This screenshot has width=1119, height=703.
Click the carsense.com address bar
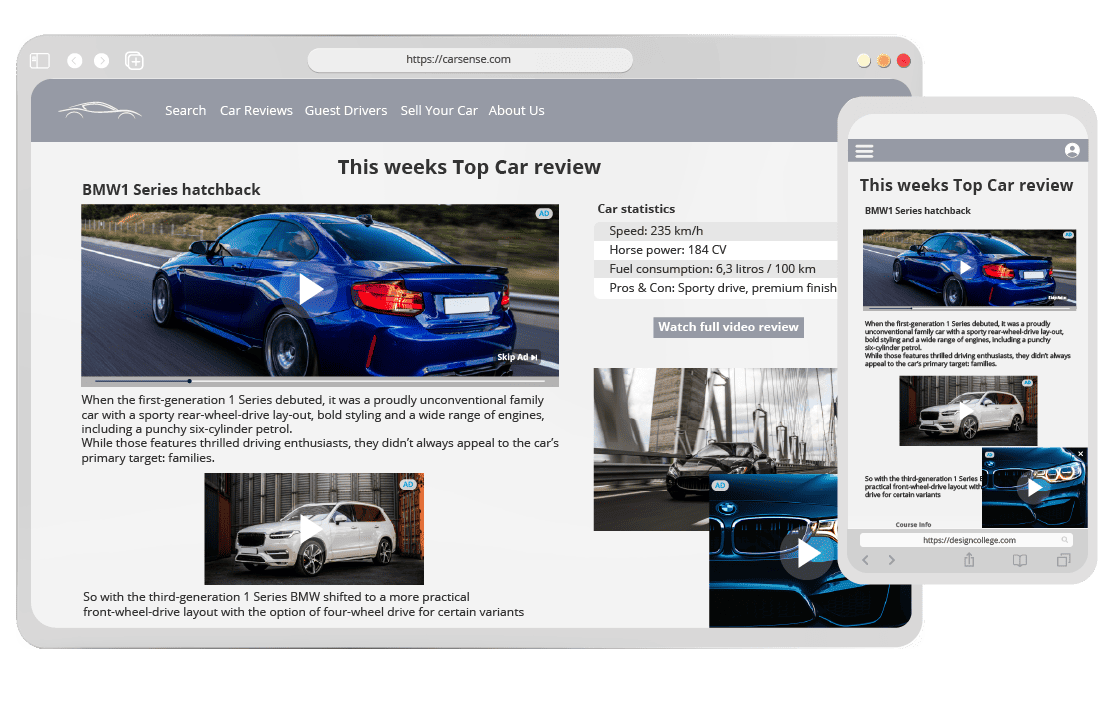pos(470,60)
